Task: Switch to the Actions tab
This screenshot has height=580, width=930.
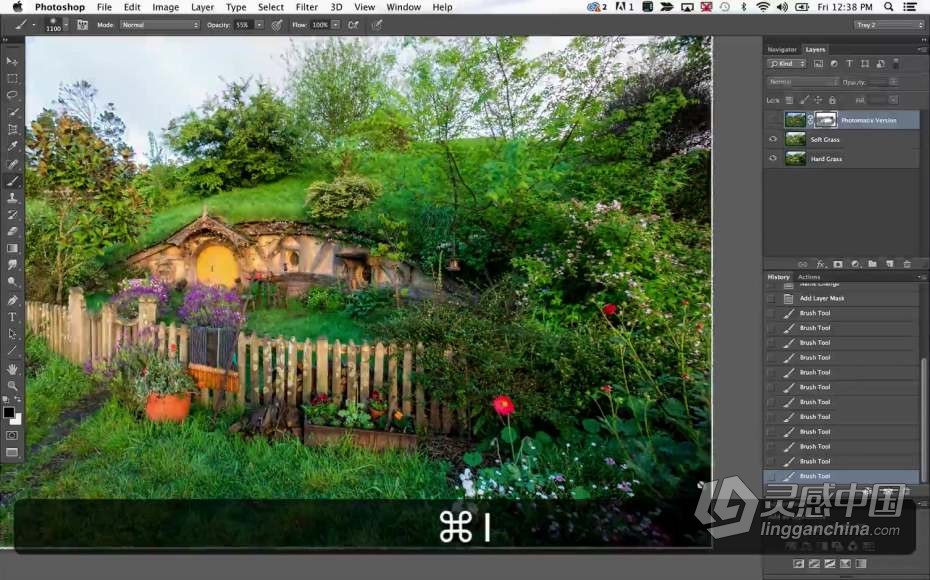Action: coord(809,277)
